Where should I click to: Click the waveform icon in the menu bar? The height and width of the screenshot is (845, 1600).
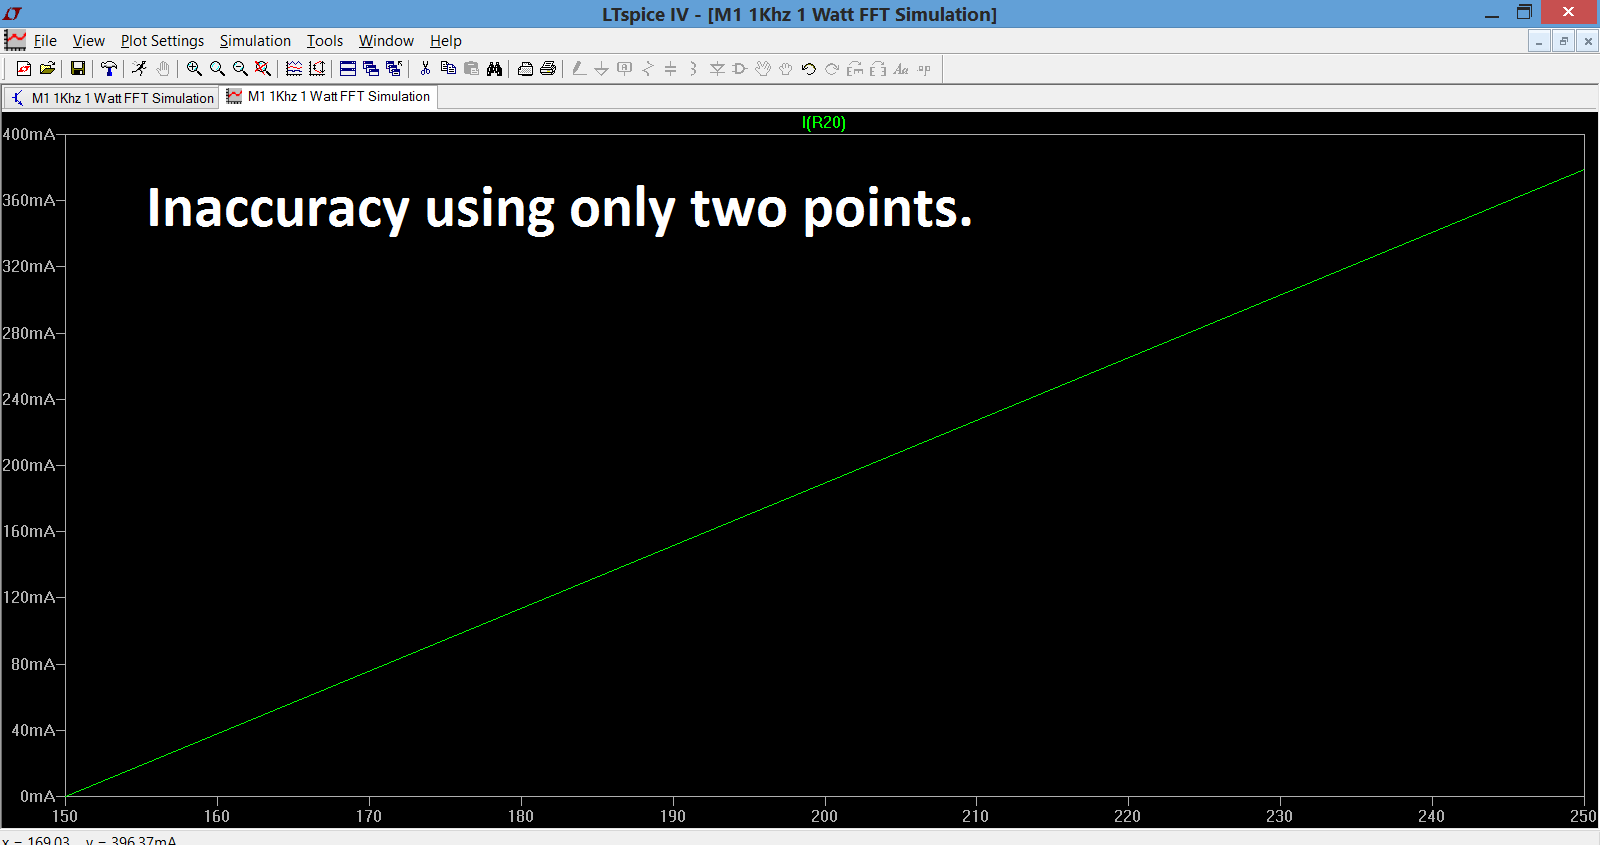tap(15, 40)
